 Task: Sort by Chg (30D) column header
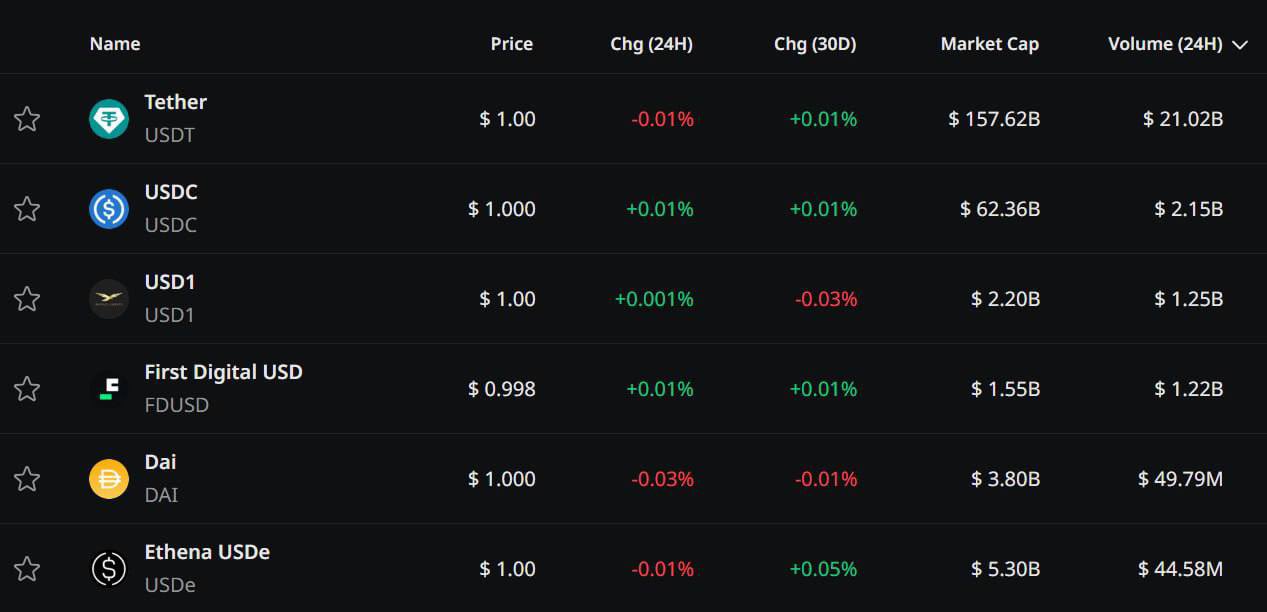coord(815,44)
